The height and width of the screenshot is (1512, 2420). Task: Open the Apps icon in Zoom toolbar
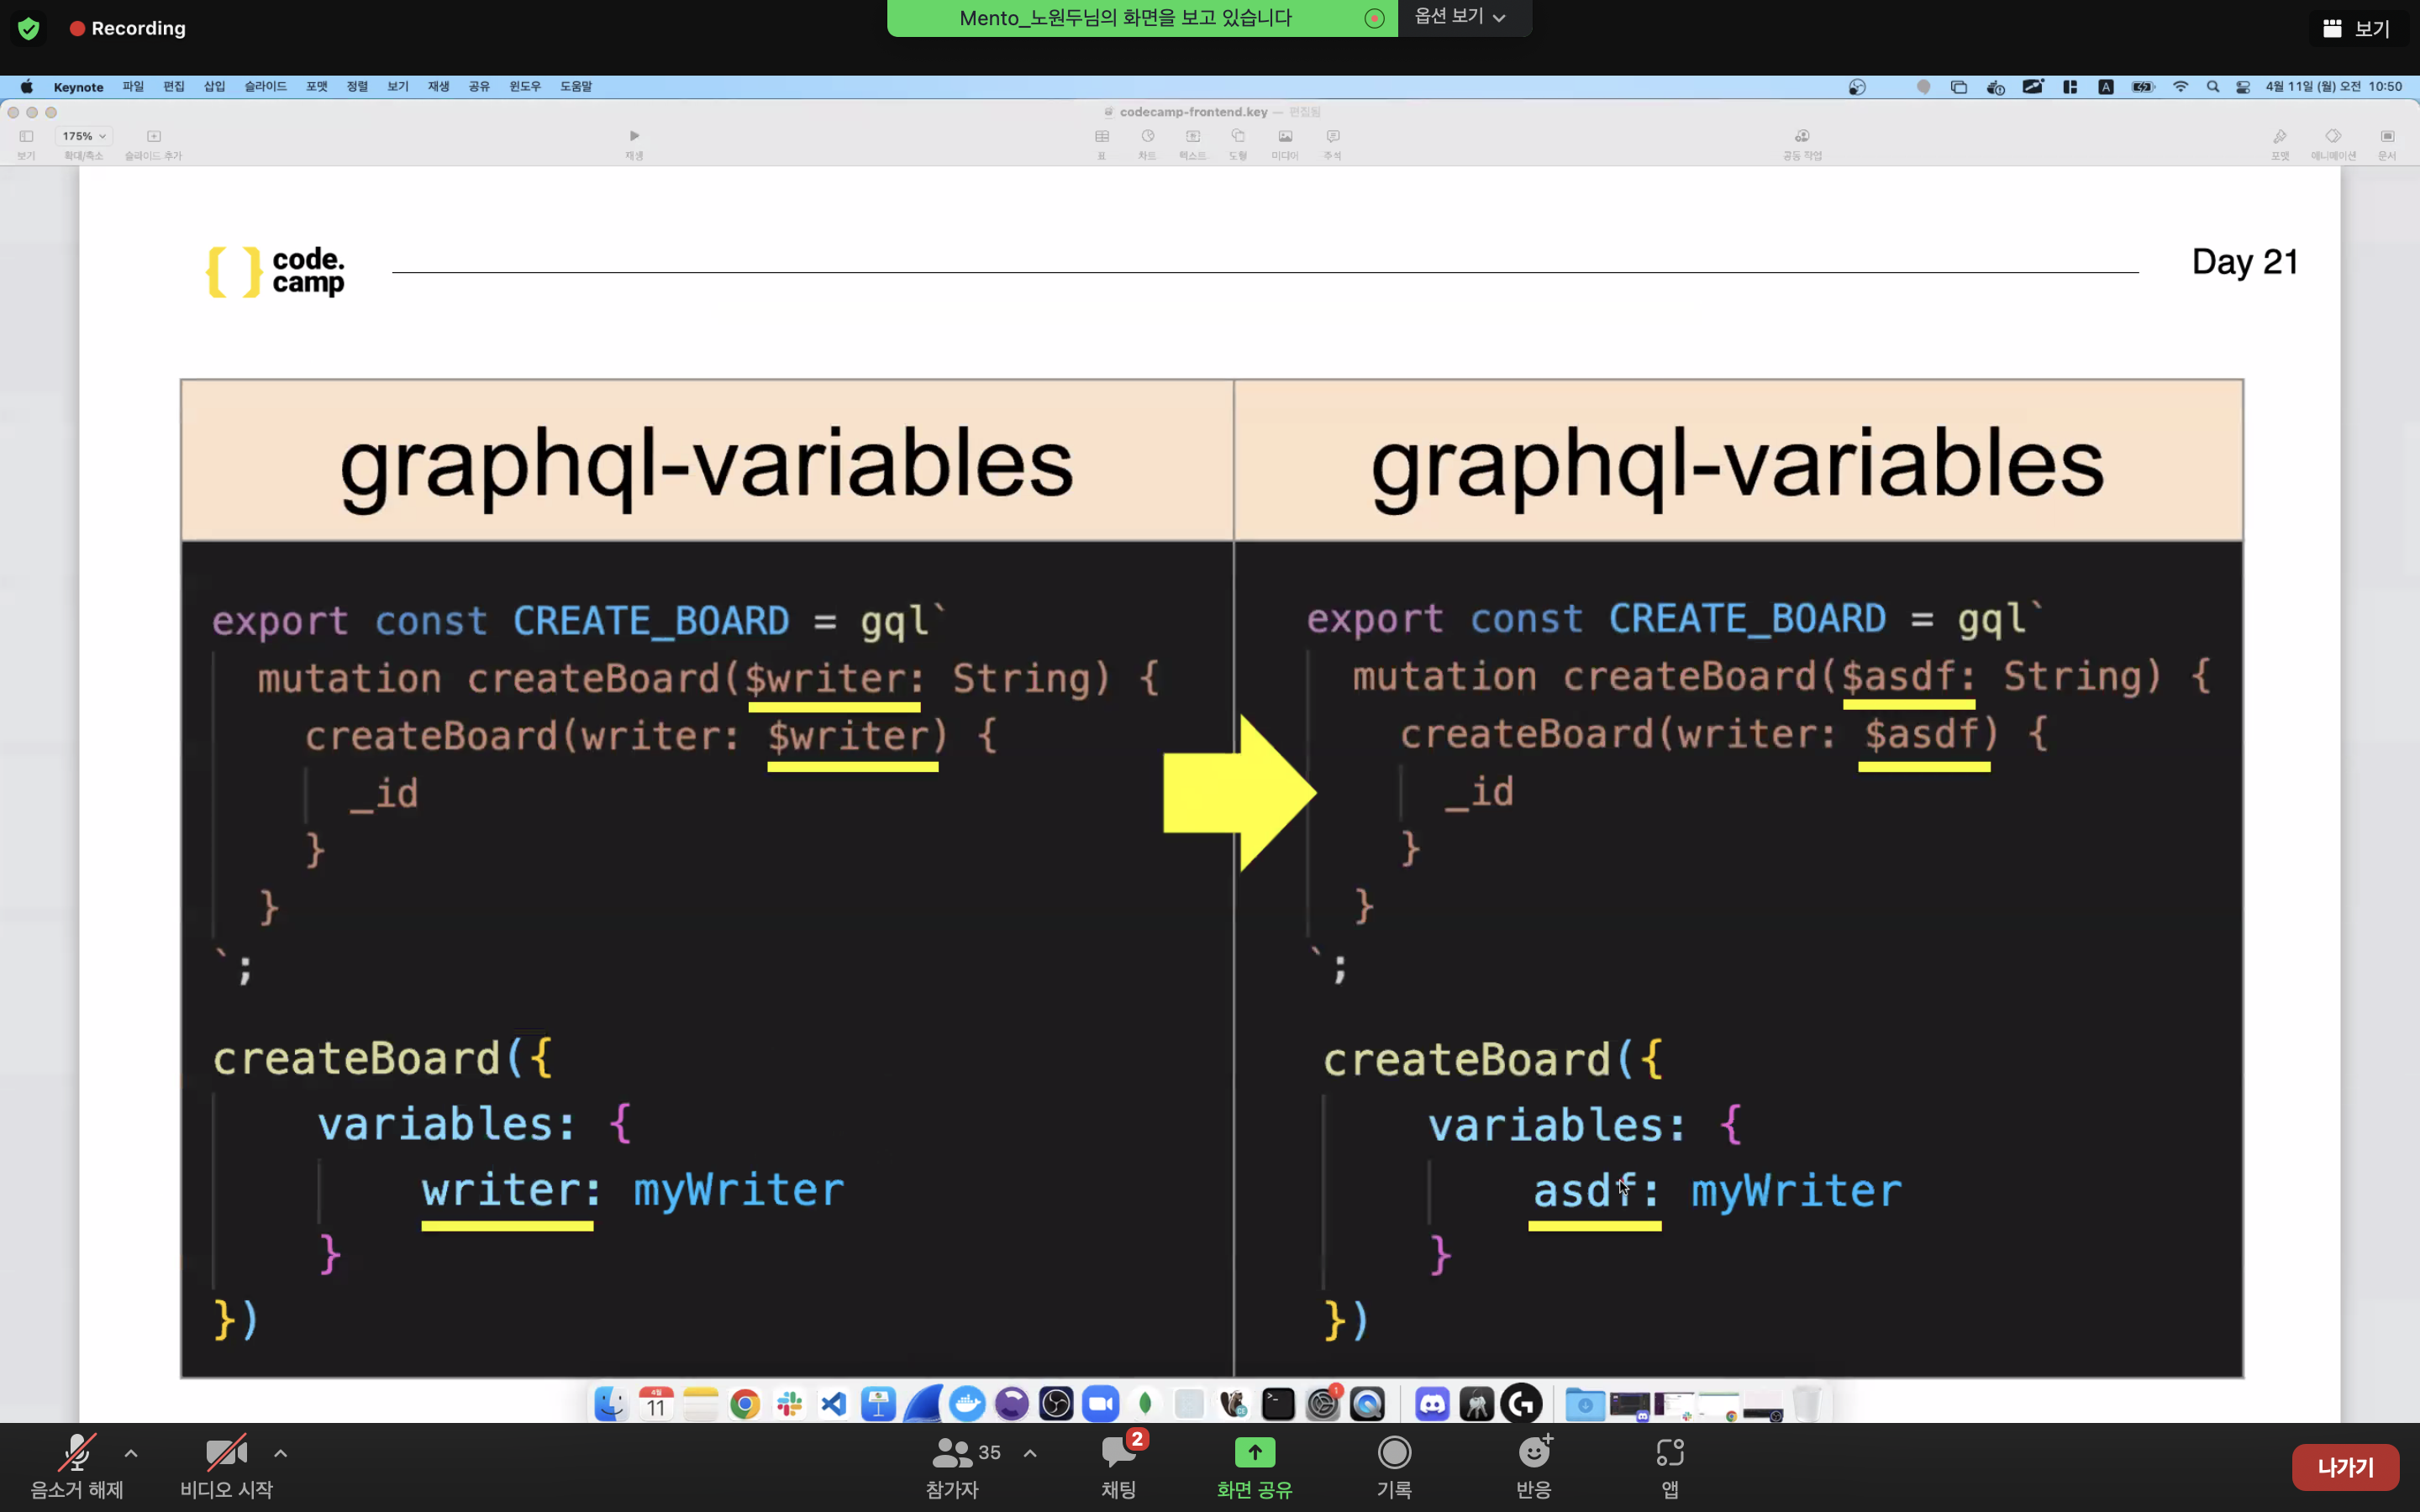(x=1670, y=1452)
